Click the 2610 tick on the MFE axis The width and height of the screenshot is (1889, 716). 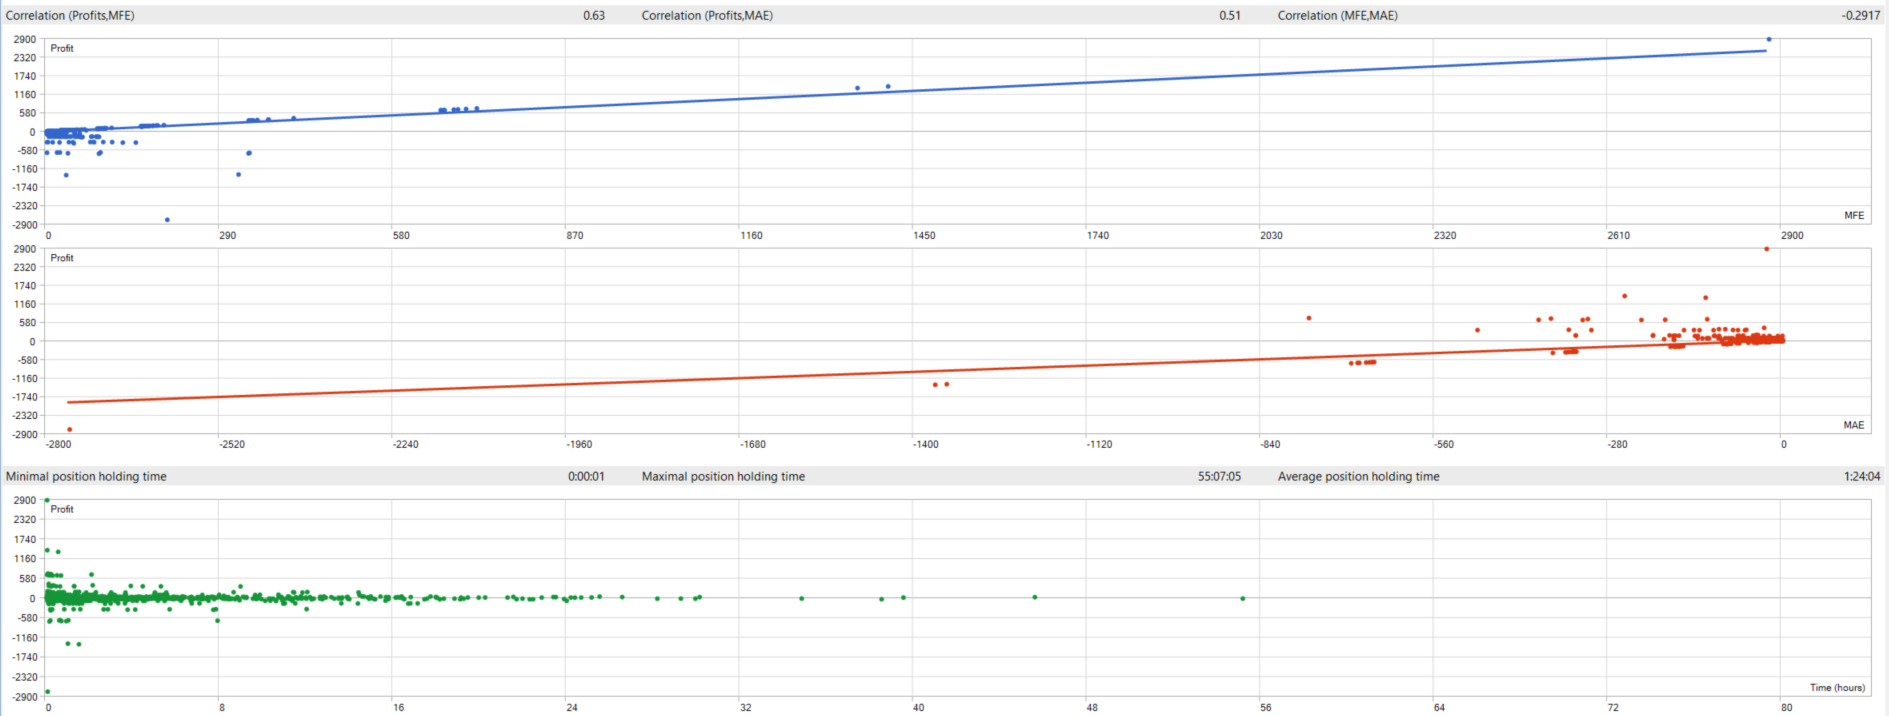[x=1618, y=235]
